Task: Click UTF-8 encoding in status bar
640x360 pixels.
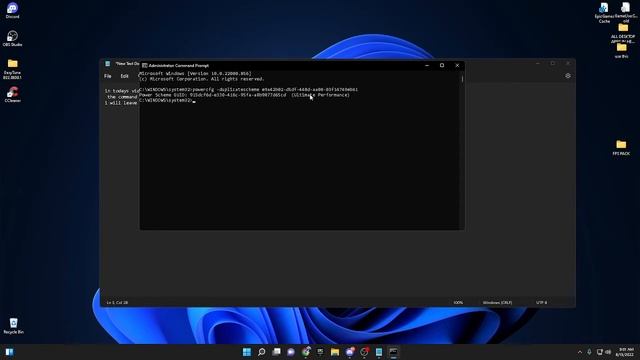Action: [x=541, y=302]
